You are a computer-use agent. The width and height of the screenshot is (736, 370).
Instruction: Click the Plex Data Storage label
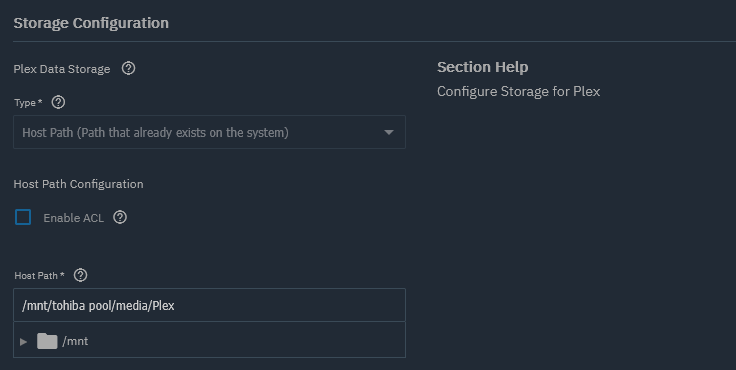coord(62,69)
